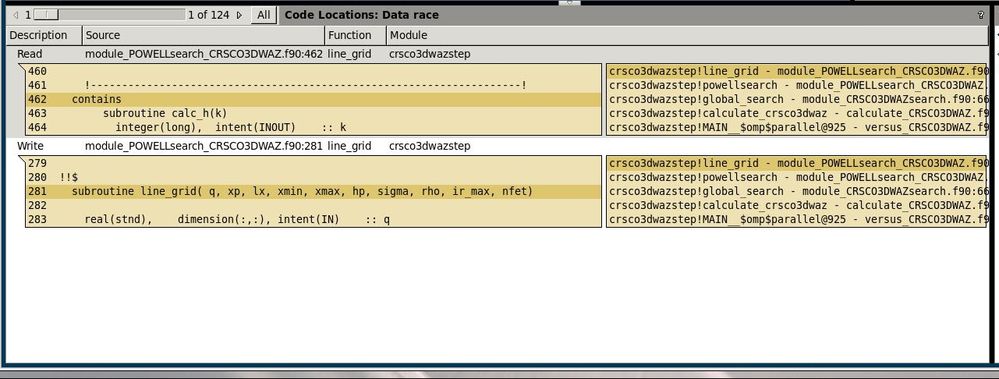Go to previous code location with left arrow
Viewport: 999px width, 379px height.
tap(16, 15)
